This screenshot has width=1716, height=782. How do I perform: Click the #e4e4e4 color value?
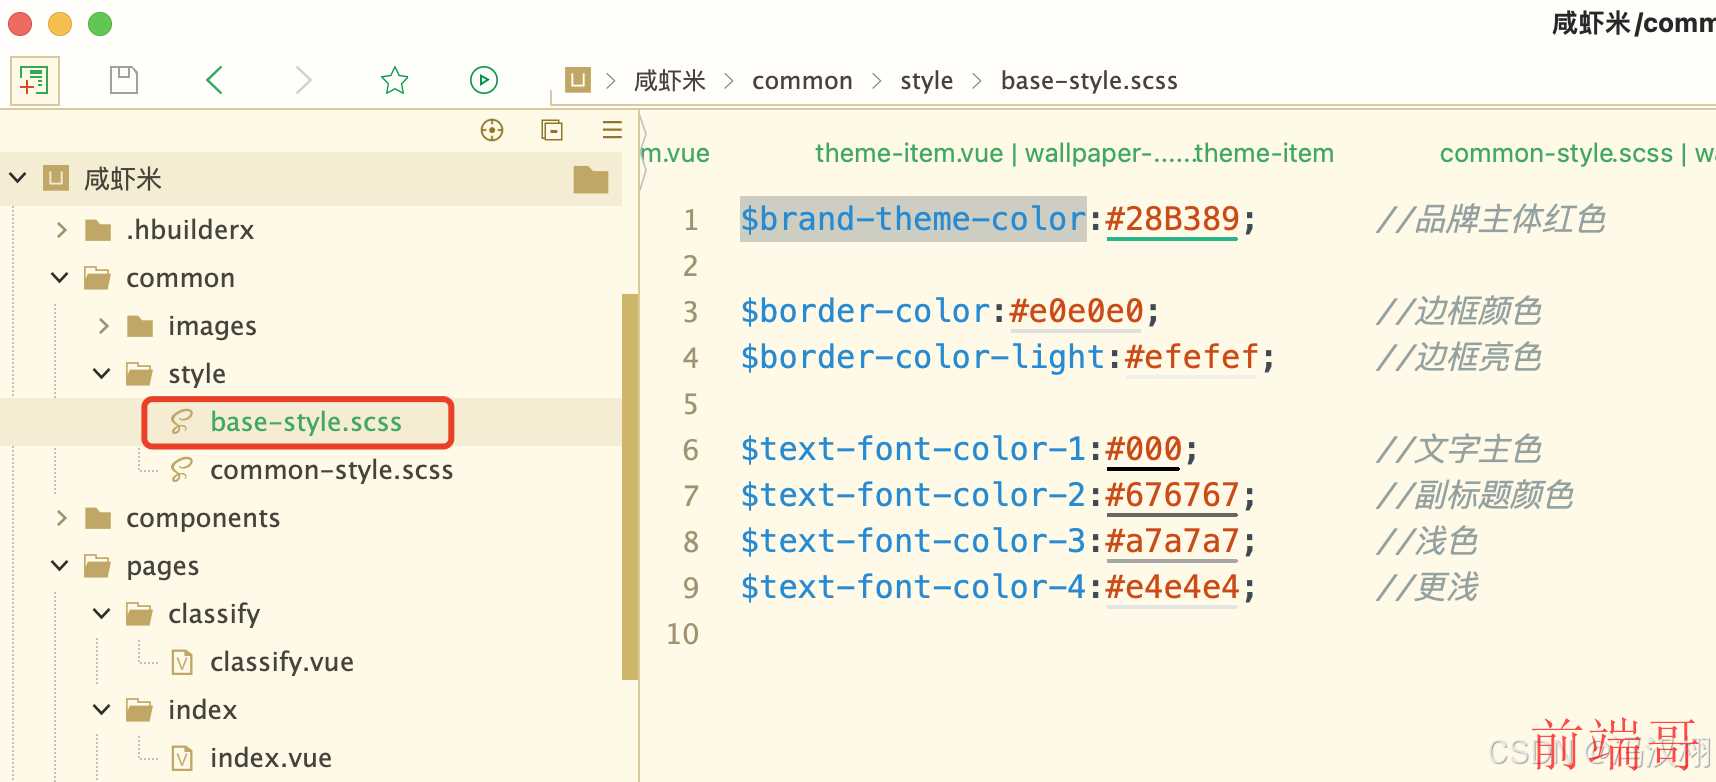(x=1172, y=587)
